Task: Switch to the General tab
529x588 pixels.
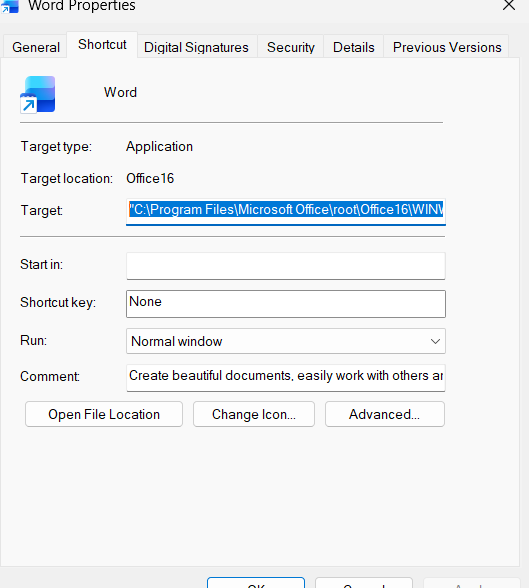Action: (36, 47)
